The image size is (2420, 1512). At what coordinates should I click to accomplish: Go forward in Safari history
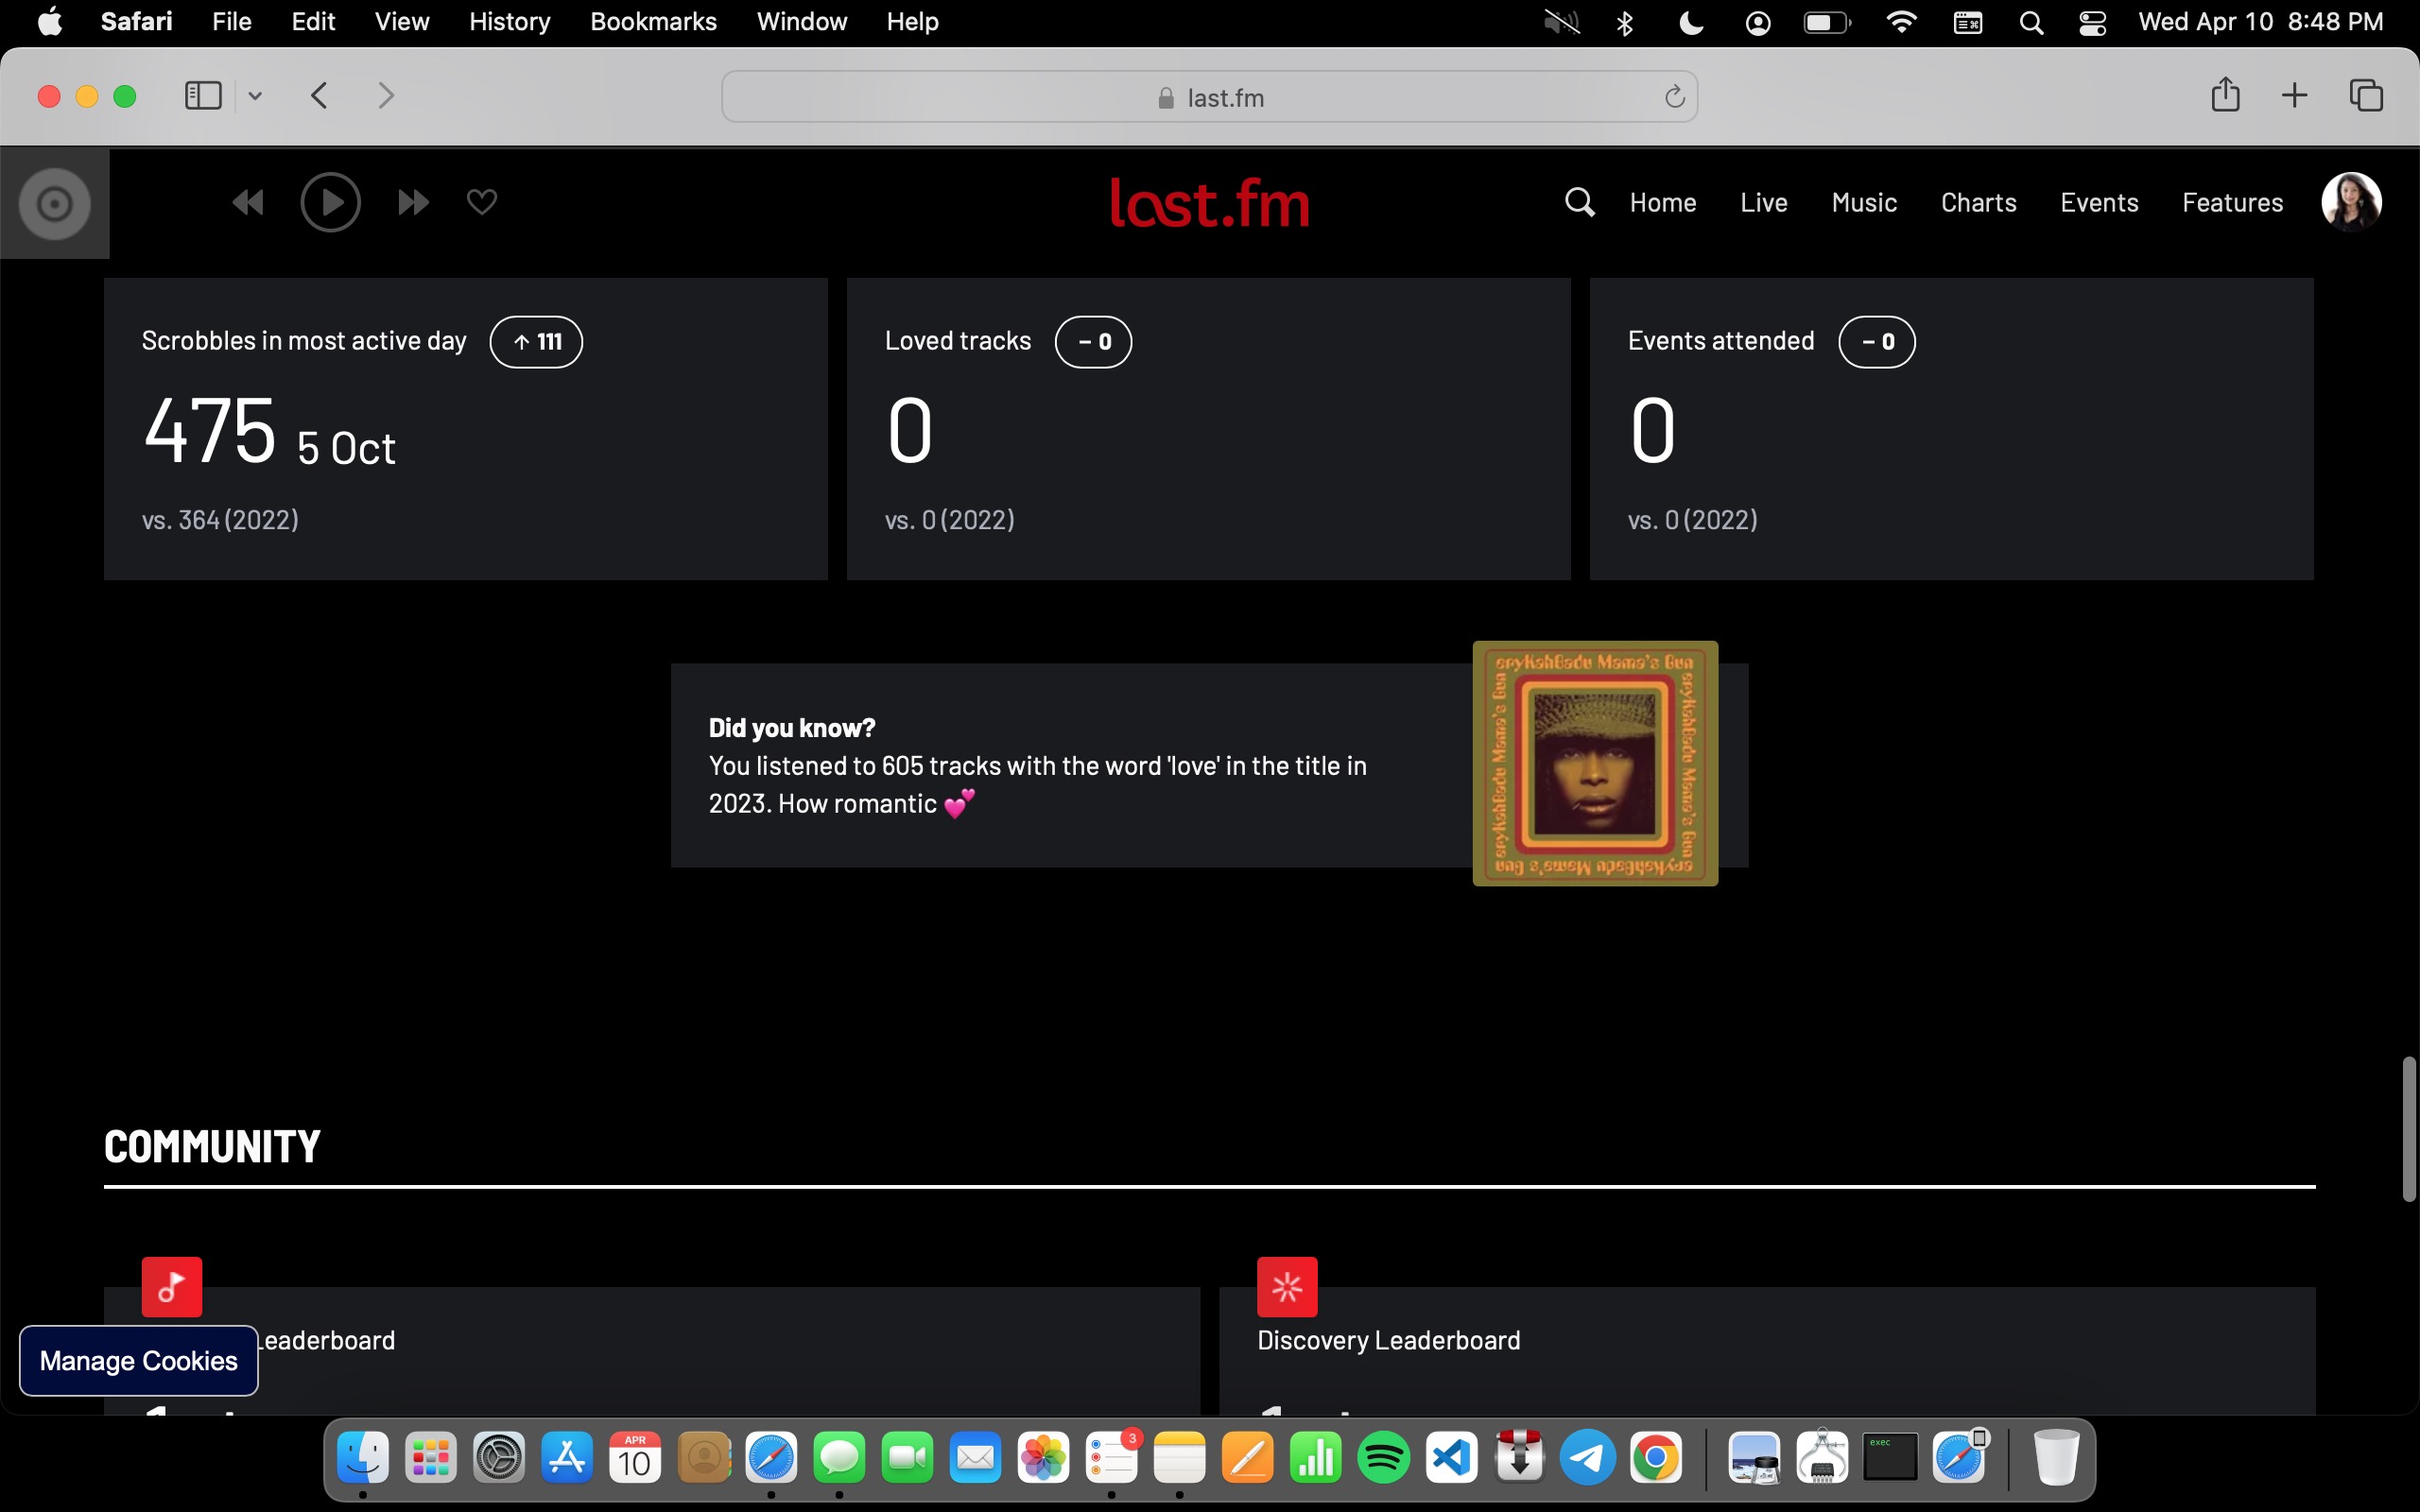(386, 96)
